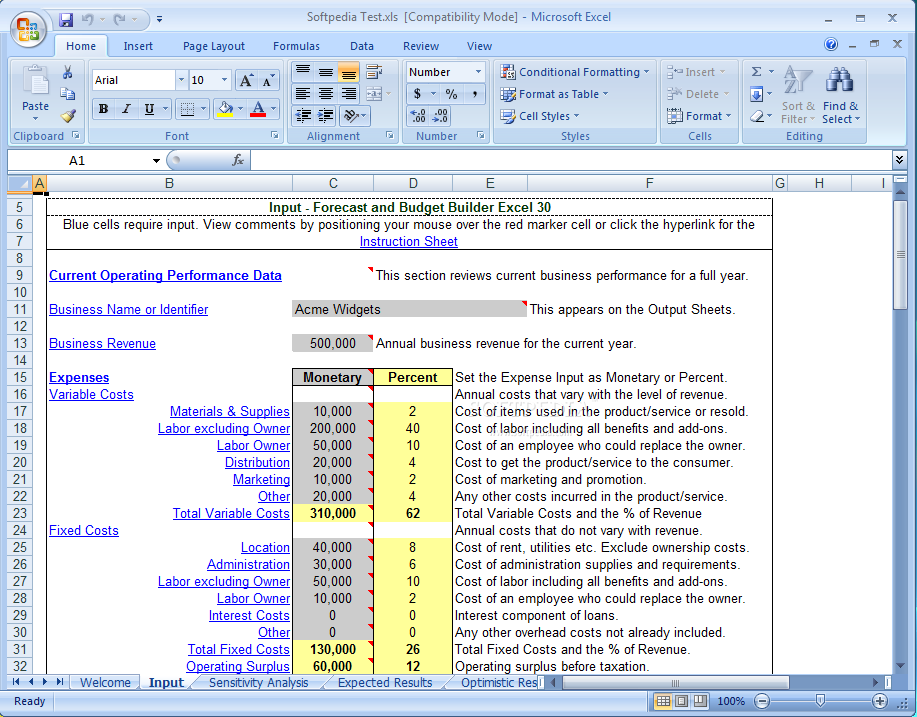917x717 pixels.
Task: Apply cell borders using the Borders icon
Action: pyautogui.click(x=187, y=109)
